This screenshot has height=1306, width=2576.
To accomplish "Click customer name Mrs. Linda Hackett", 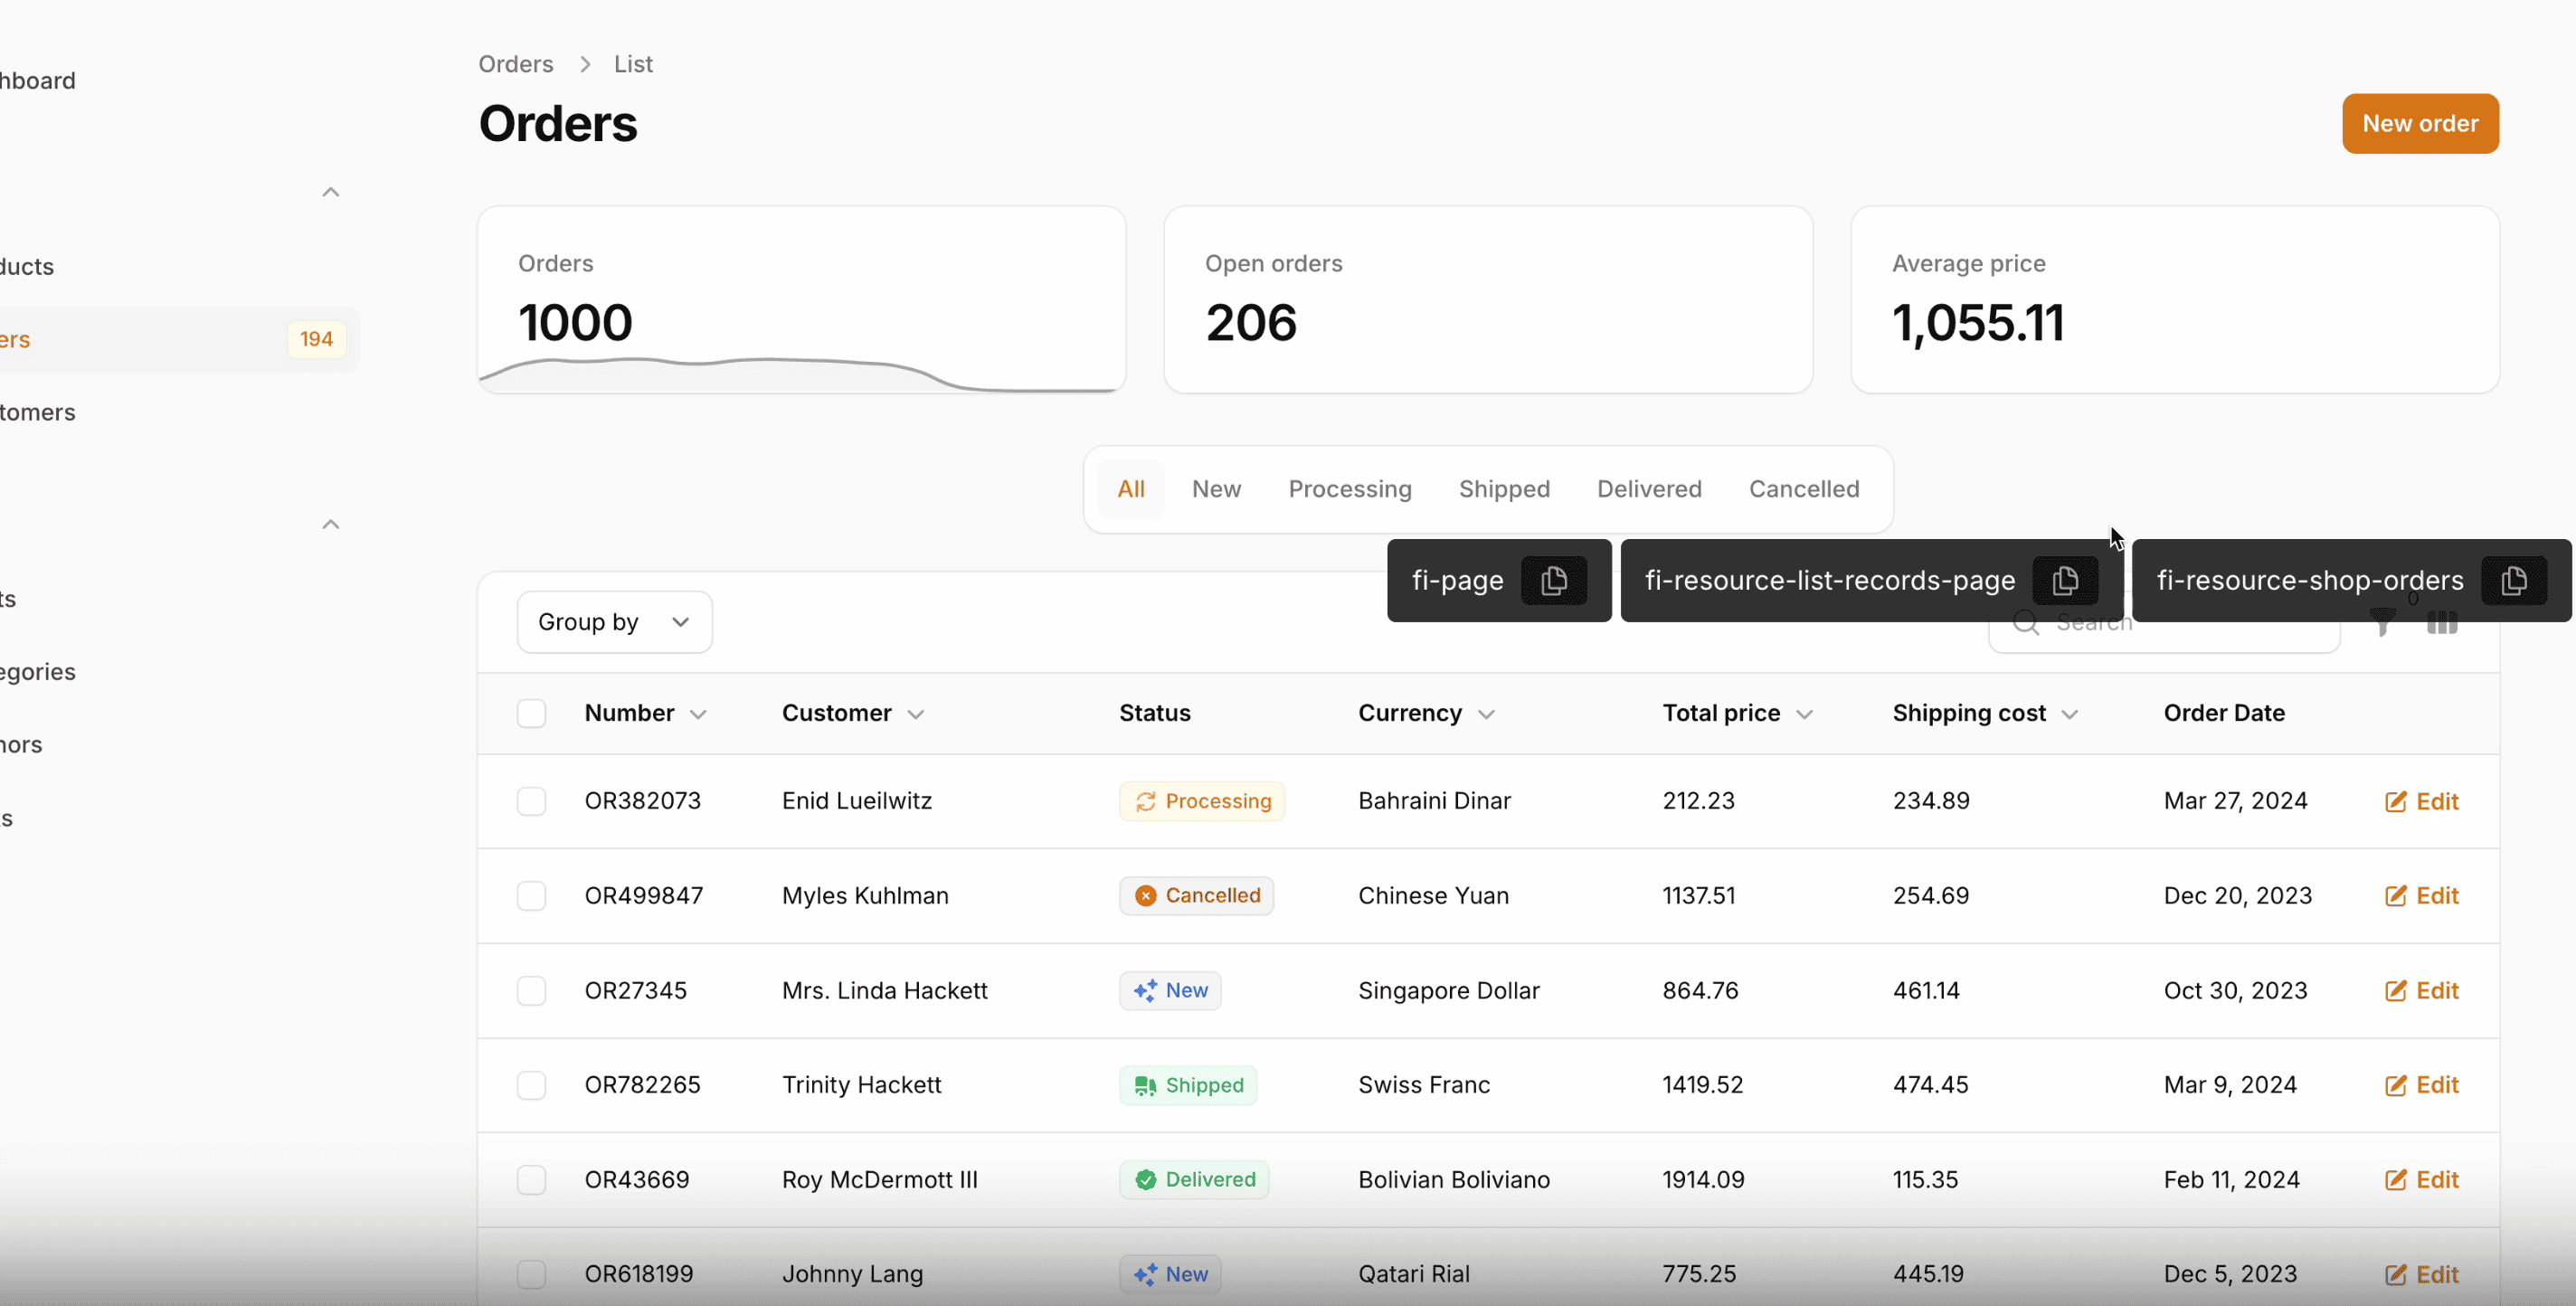I will click(885, 991).
